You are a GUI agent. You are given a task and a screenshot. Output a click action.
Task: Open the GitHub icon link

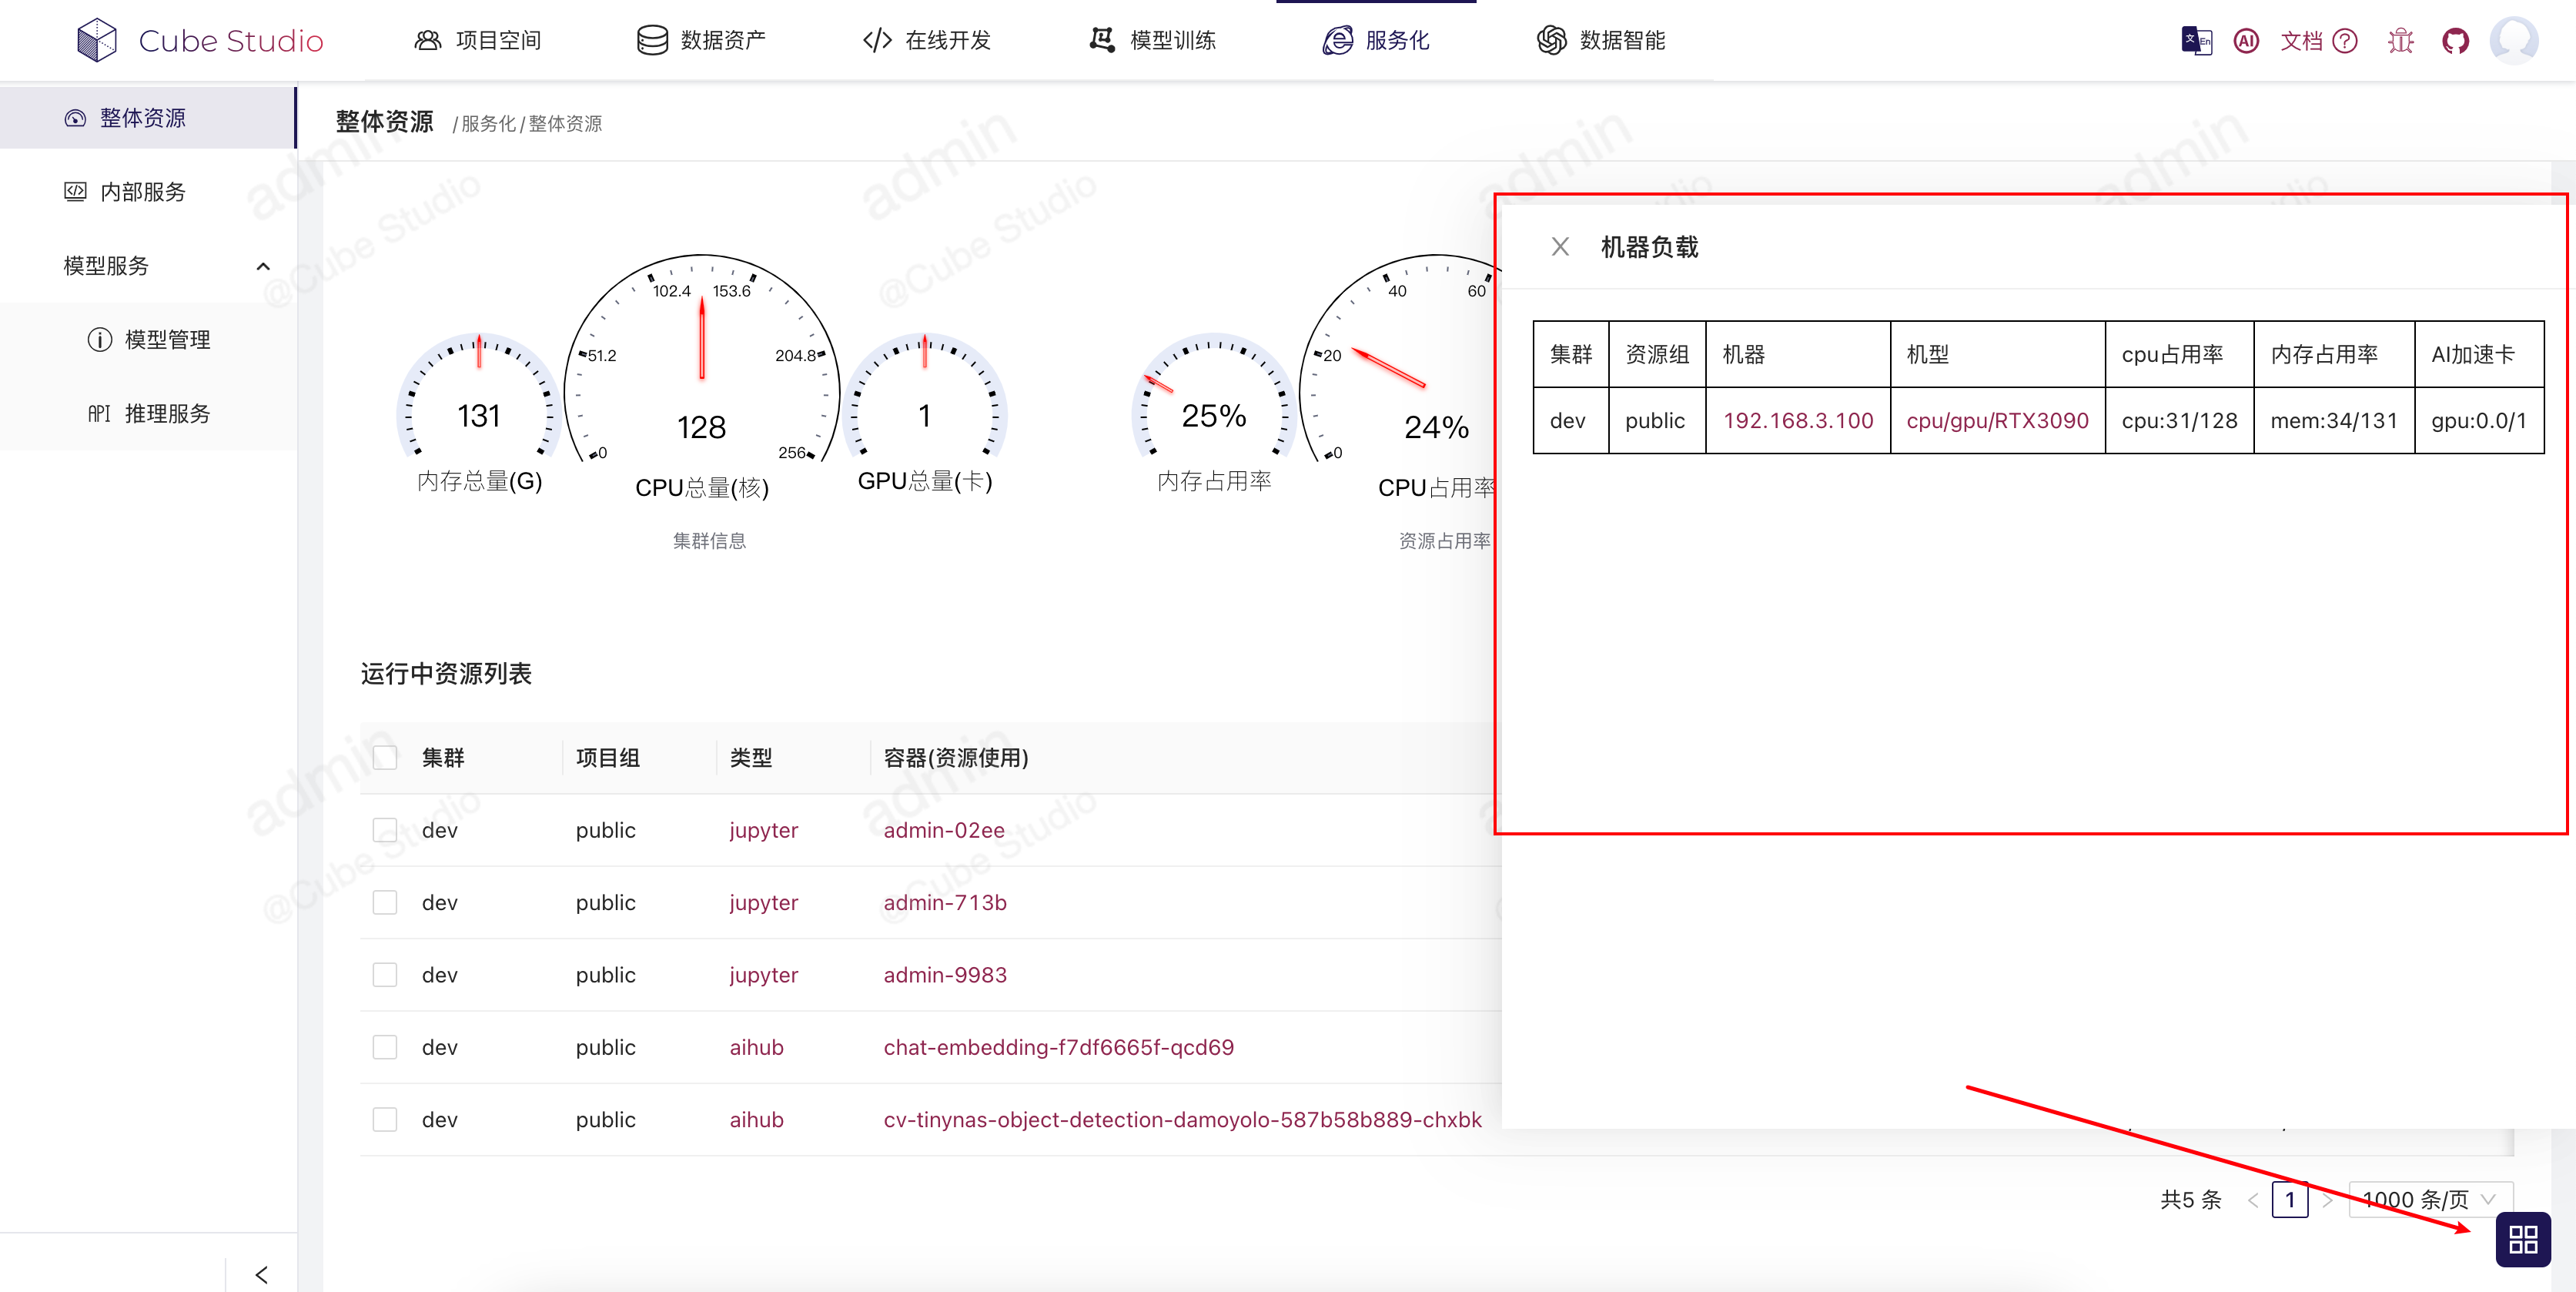tap(2455, 40)
